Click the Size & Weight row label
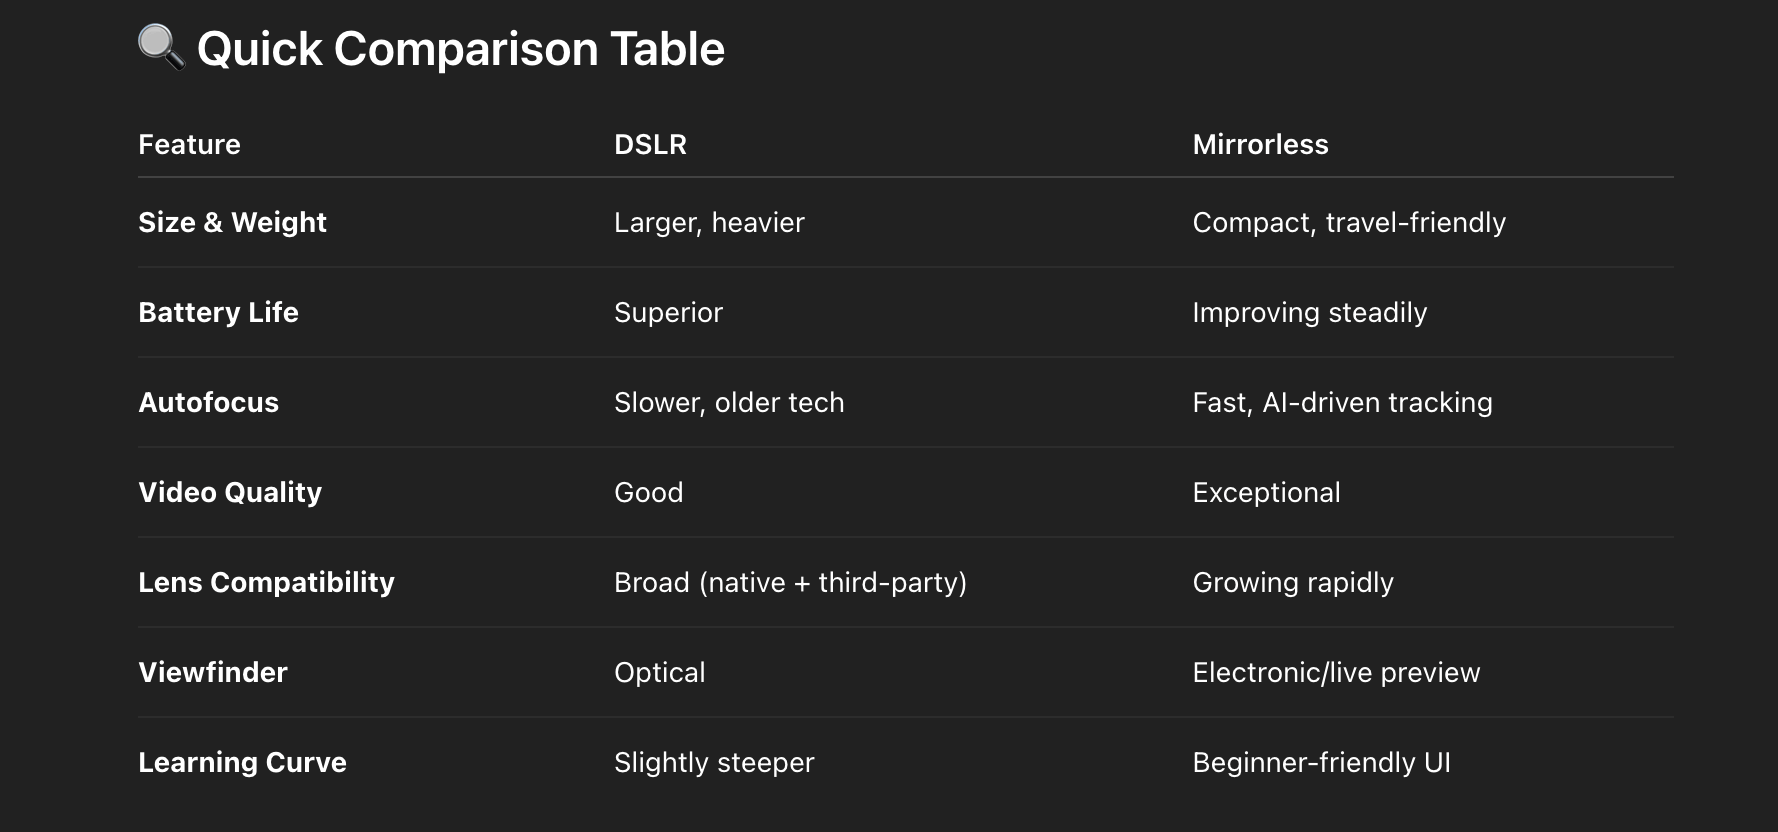This screenshot has width=1778, height=832. [232, 222]
